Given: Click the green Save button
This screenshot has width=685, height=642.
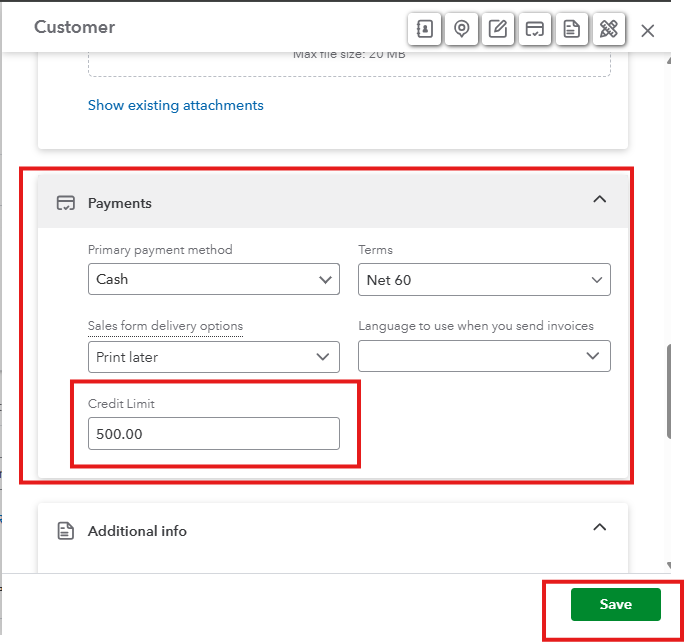Looking at the screenshot, I should tap(615, 605).
